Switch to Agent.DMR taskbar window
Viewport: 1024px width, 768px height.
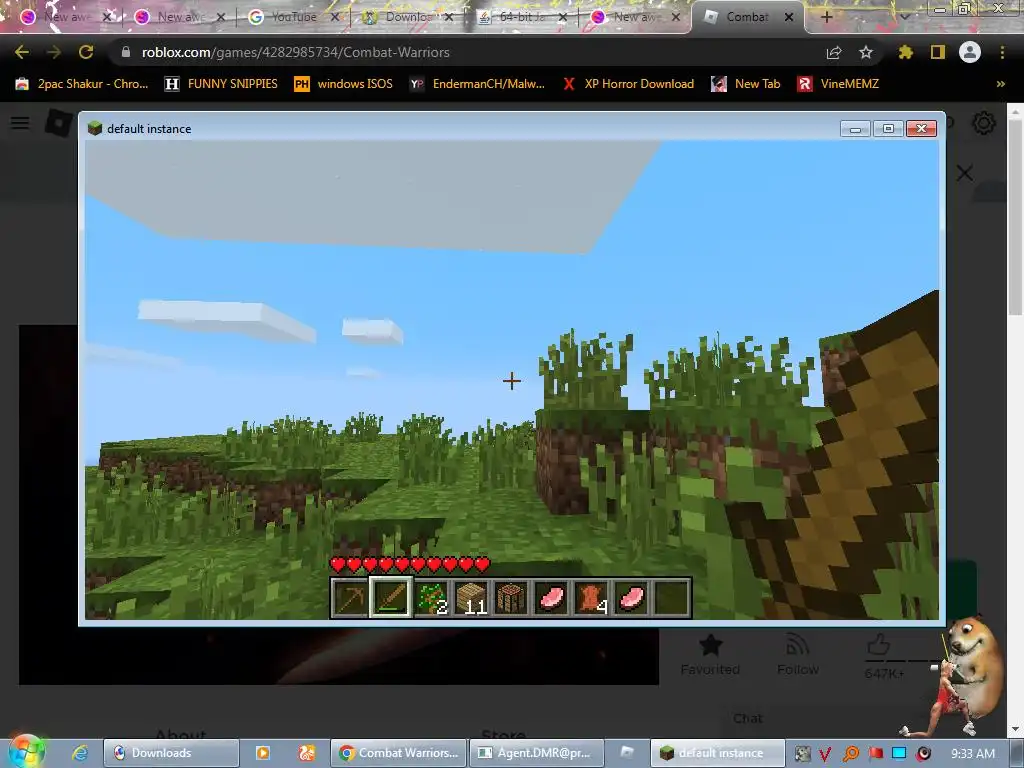(536, 753)
